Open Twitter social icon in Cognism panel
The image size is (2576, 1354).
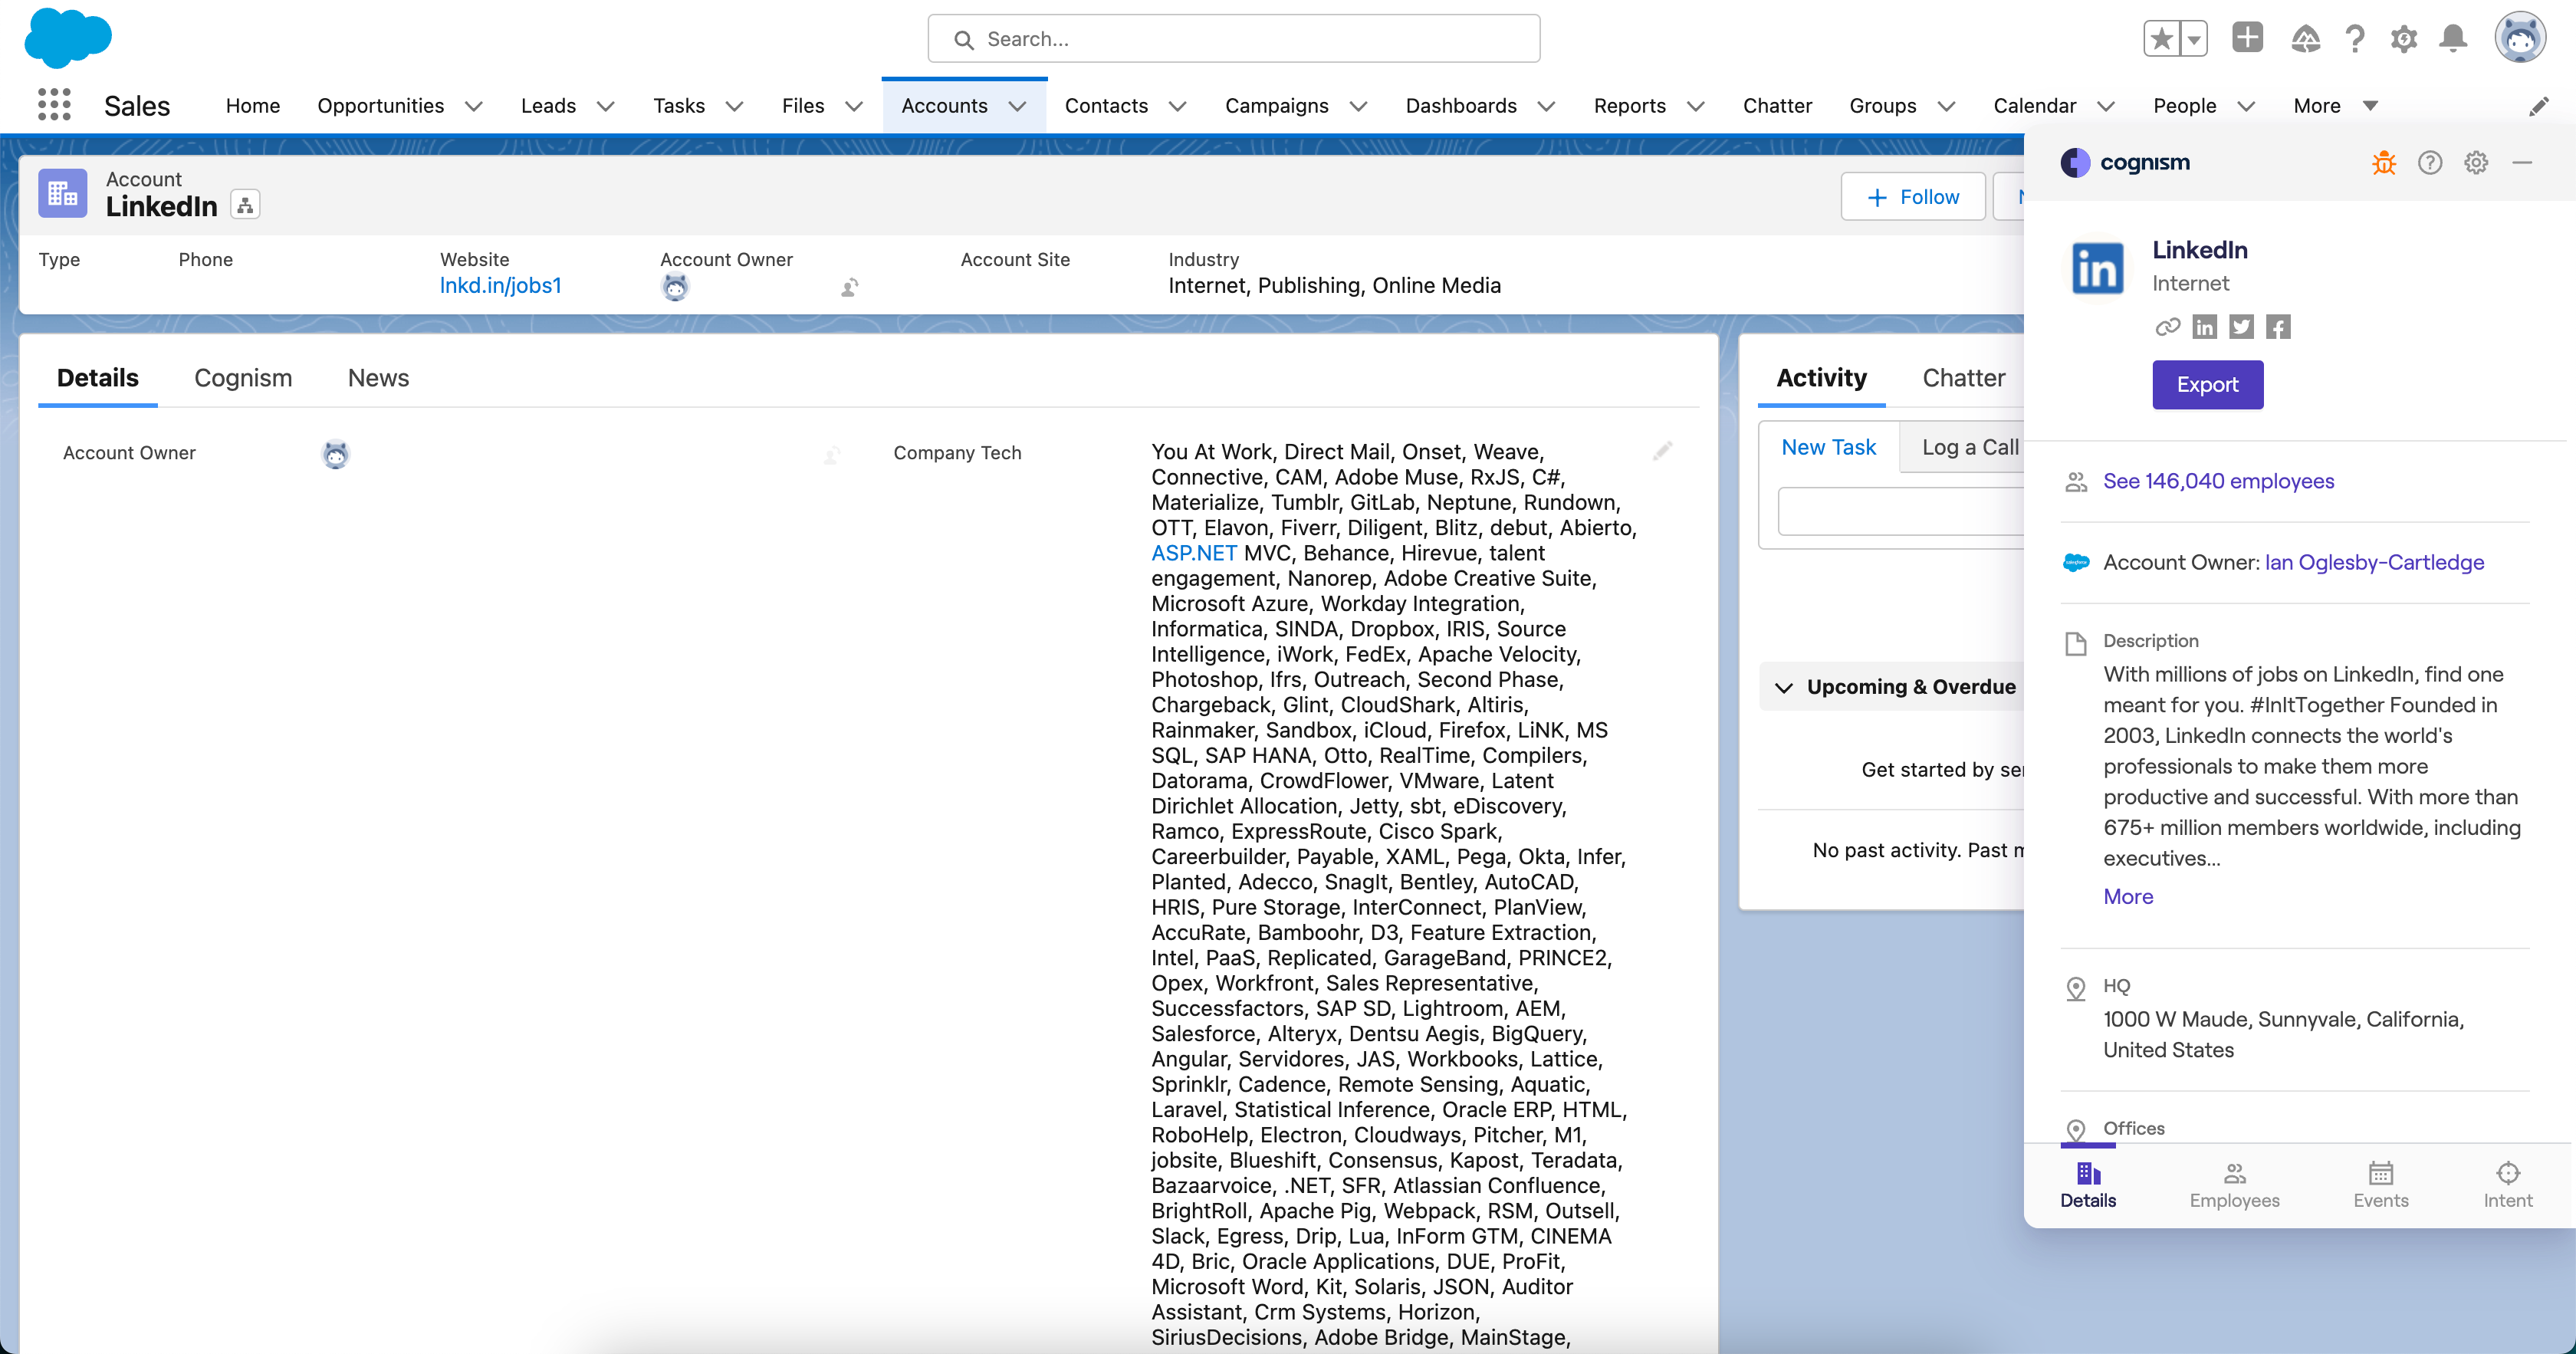tap(2241, 327)
